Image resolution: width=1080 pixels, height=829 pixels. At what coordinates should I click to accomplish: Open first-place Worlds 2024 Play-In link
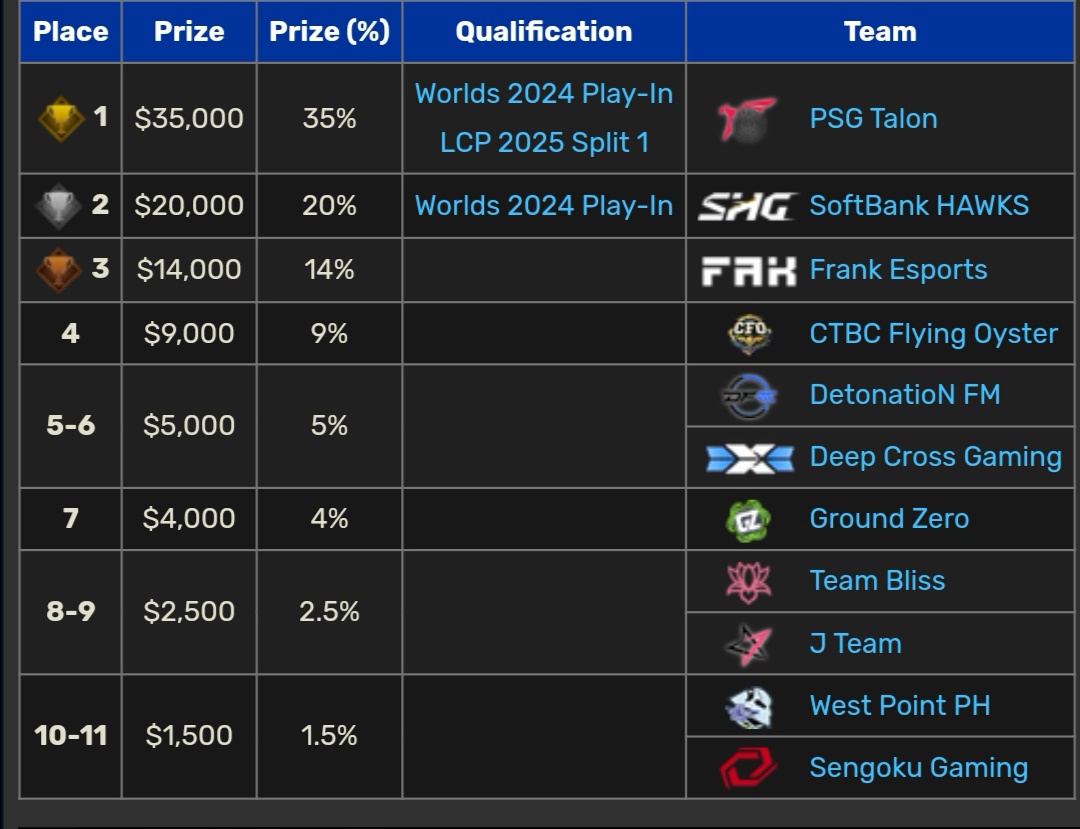(544, 94)
